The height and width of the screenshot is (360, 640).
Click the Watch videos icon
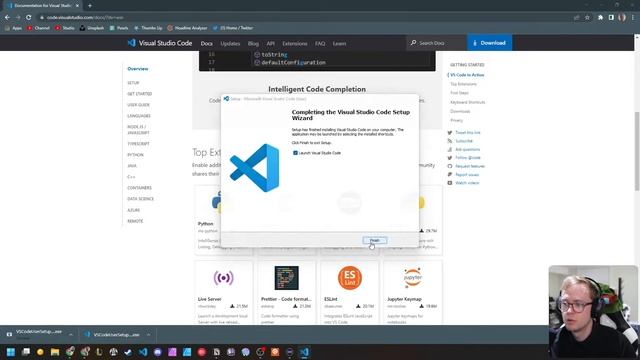[x=450, y=183]
